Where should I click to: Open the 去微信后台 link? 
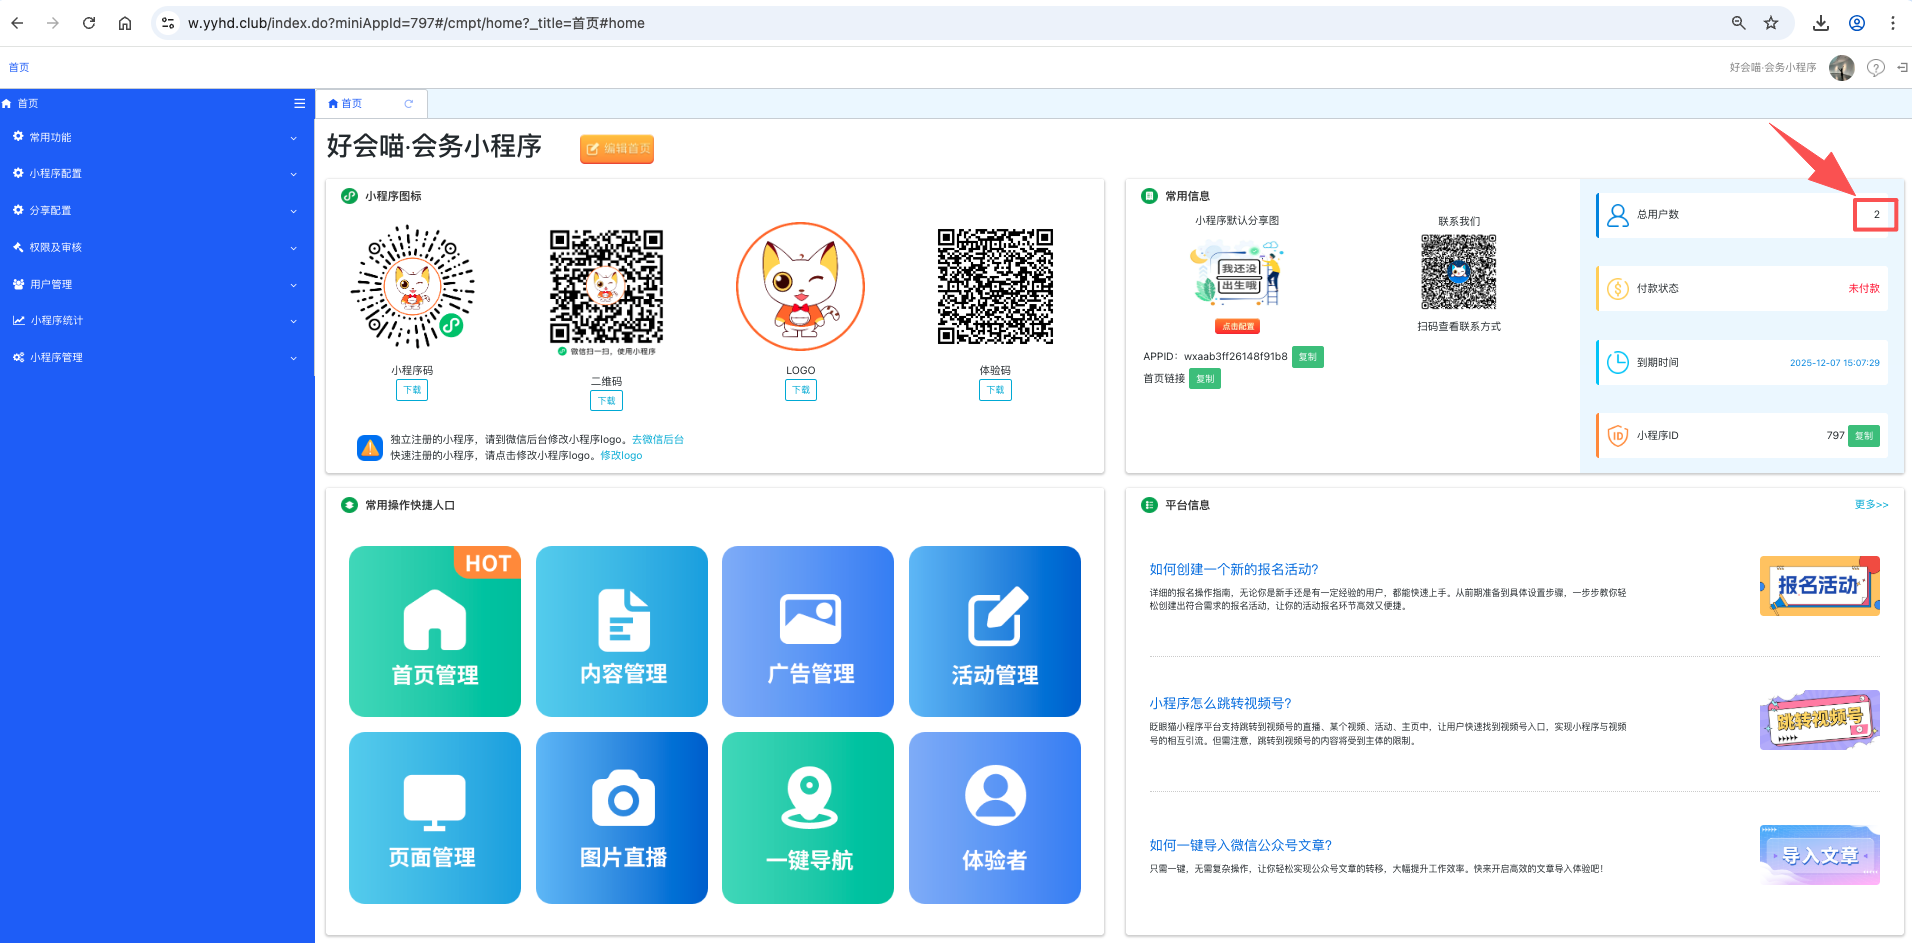[x=657, y=439]
